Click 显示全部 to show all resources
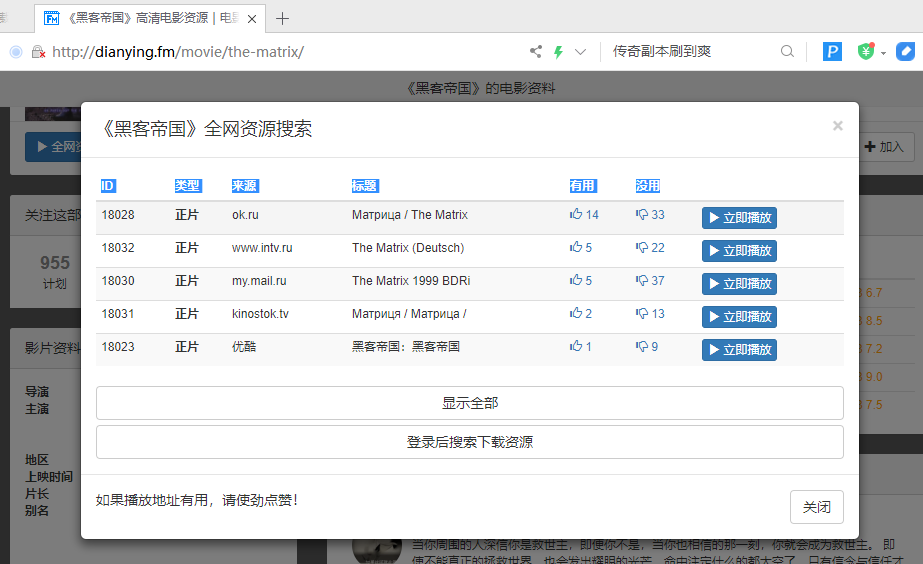The image size is (923, 564). [x=470, y=403]
